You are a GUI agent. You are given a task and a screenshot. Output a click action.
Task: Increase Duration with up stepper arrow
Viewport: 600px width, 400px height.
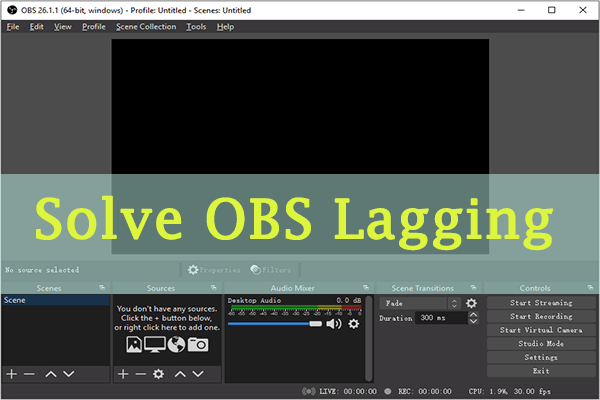point(473,315)
